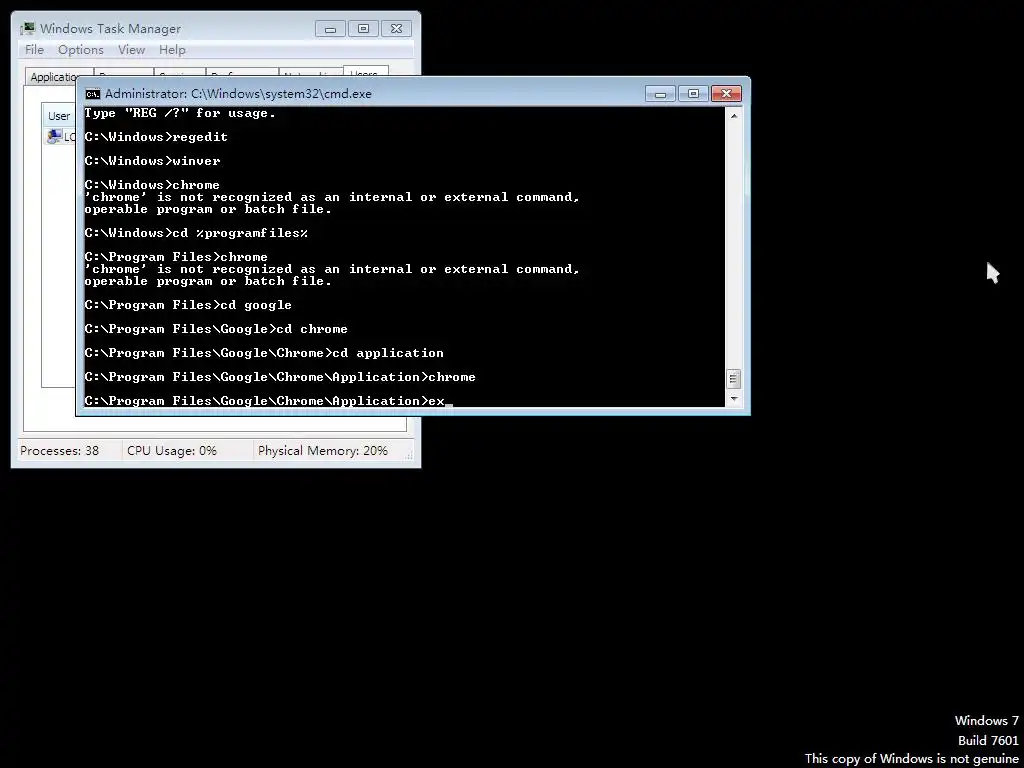Screen dimensions: 1024x768
Task: Open the File menu in Task Manager
Action: point(34,50)
